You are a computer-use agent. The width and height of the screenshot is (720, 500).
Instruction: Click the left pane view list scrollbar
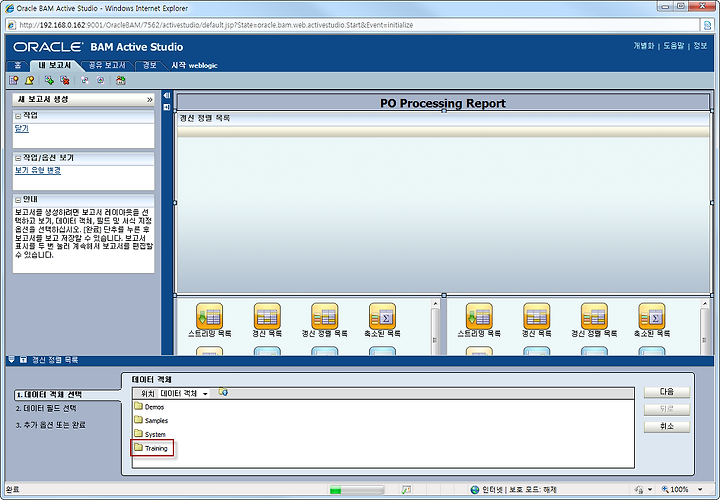(435, 327)
